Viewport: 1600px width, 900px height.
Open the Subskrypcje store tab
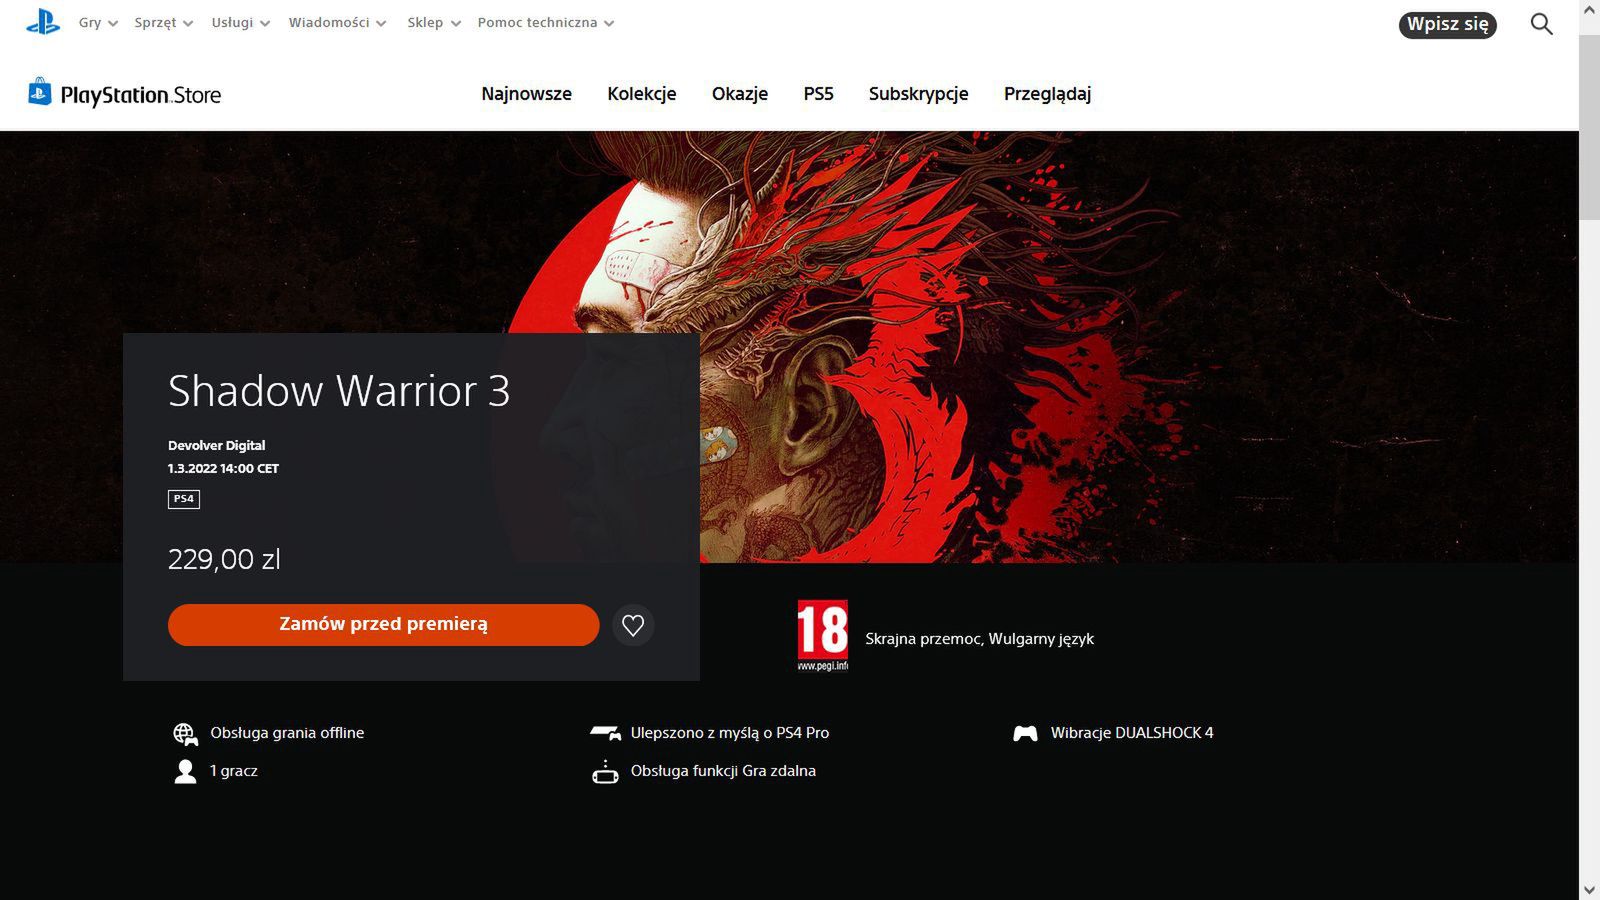click(x=918, y=94)
